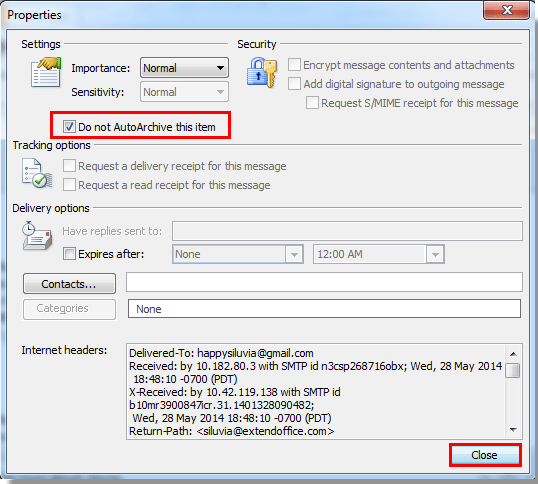
Task: Toggle Request a delivery receipt checkbox
Action: pos(69,166)
